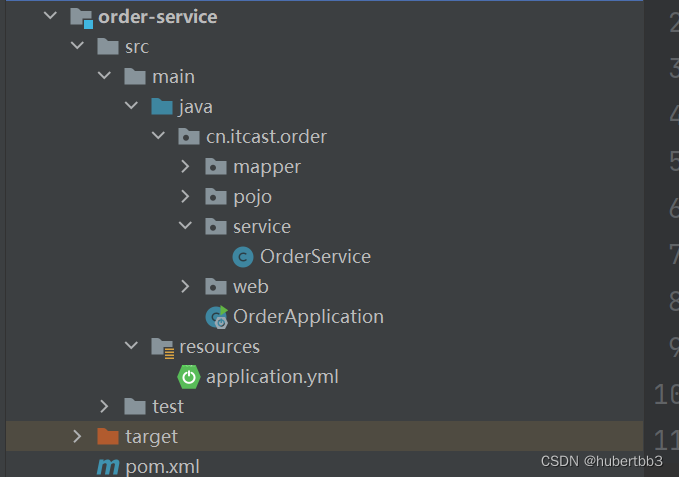Click the orange target folder icon
The width and height of the screenshot is (679, 477).
(x=108, y=436)
